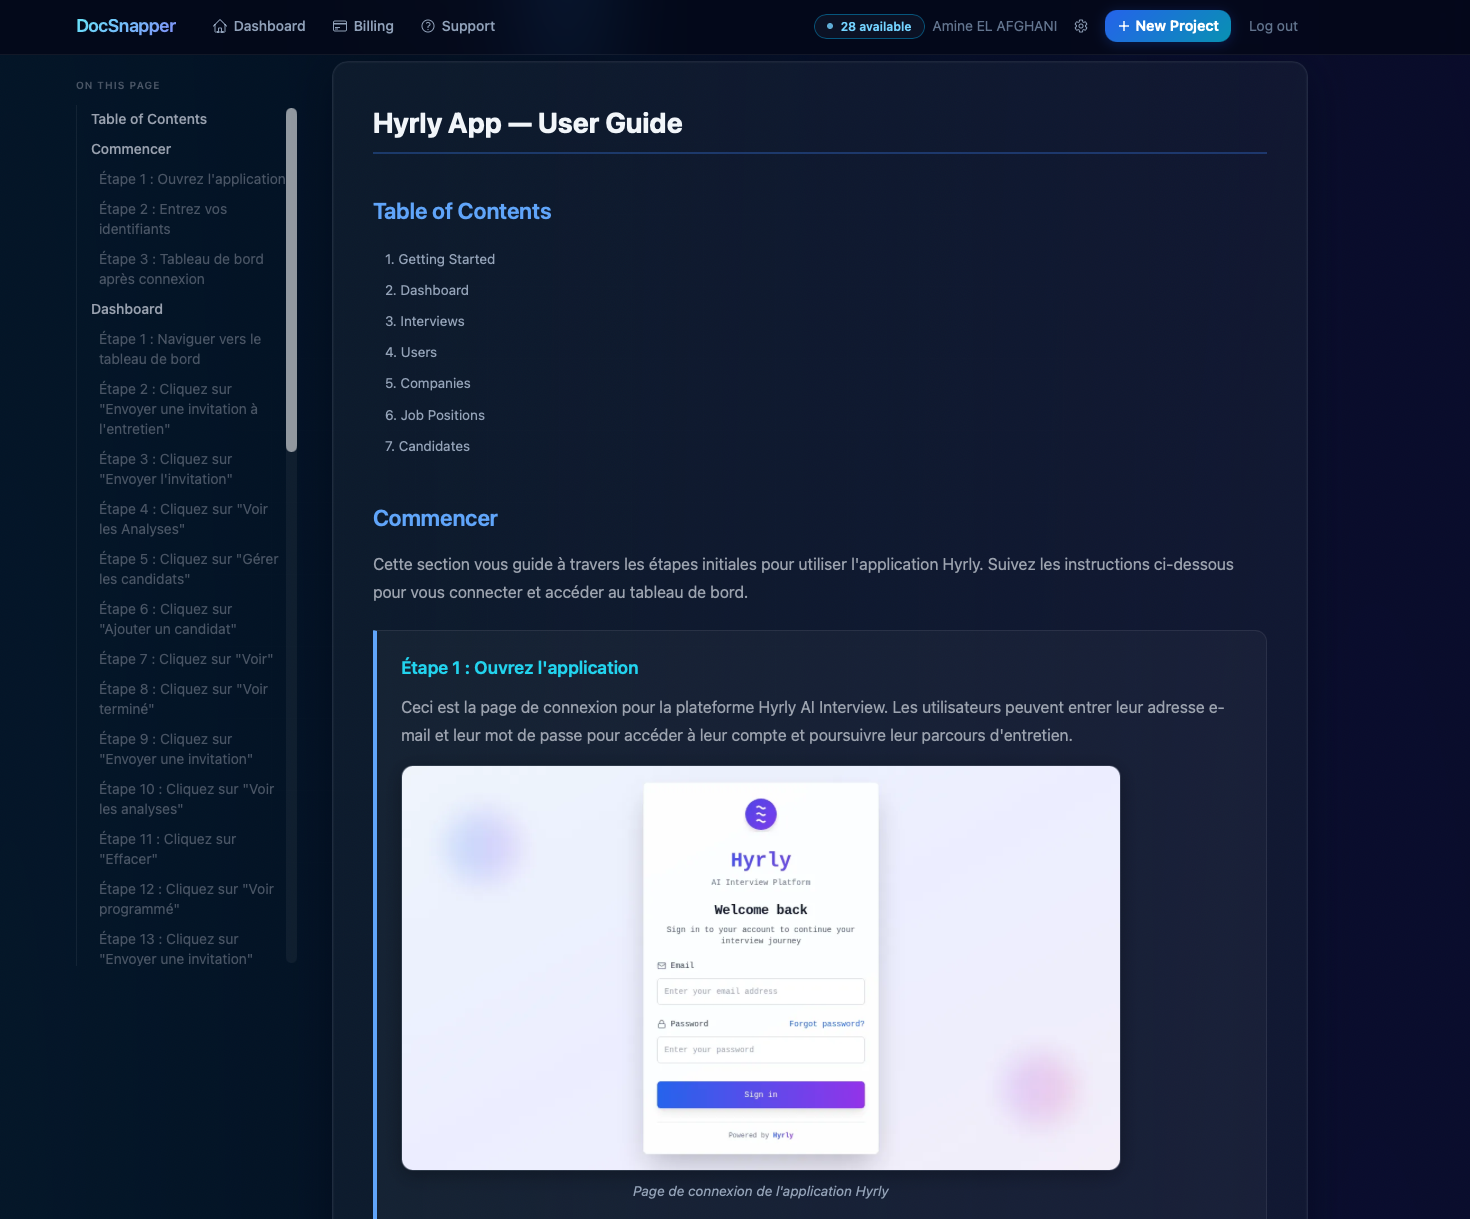Image resolution: width=1470 pixels, height=1219 pixels.
Task: Click the credit card icon beside Billing
Action: coord(338,26)
